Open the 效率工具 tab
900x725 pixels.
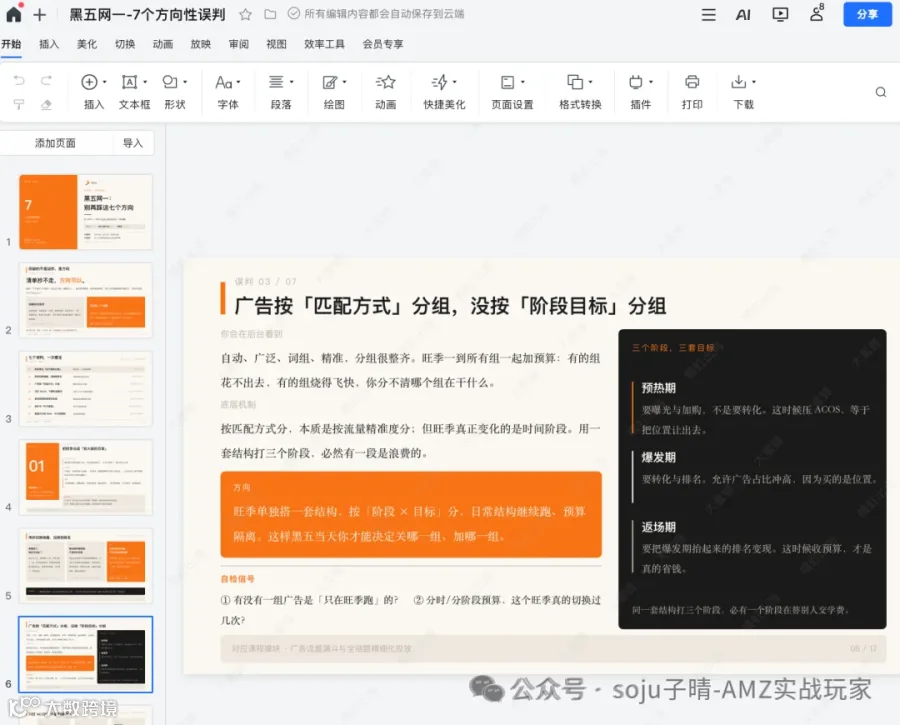[x=324, y=44]
